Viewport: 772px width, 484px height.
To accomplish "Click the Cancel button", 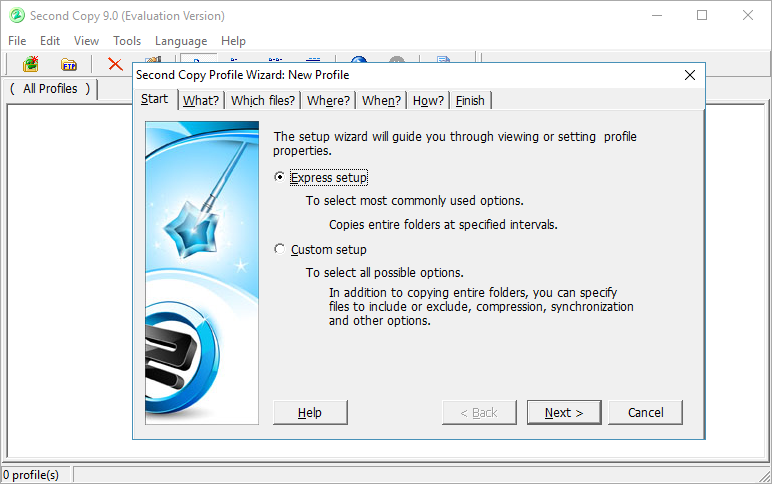I will (645, 413).
